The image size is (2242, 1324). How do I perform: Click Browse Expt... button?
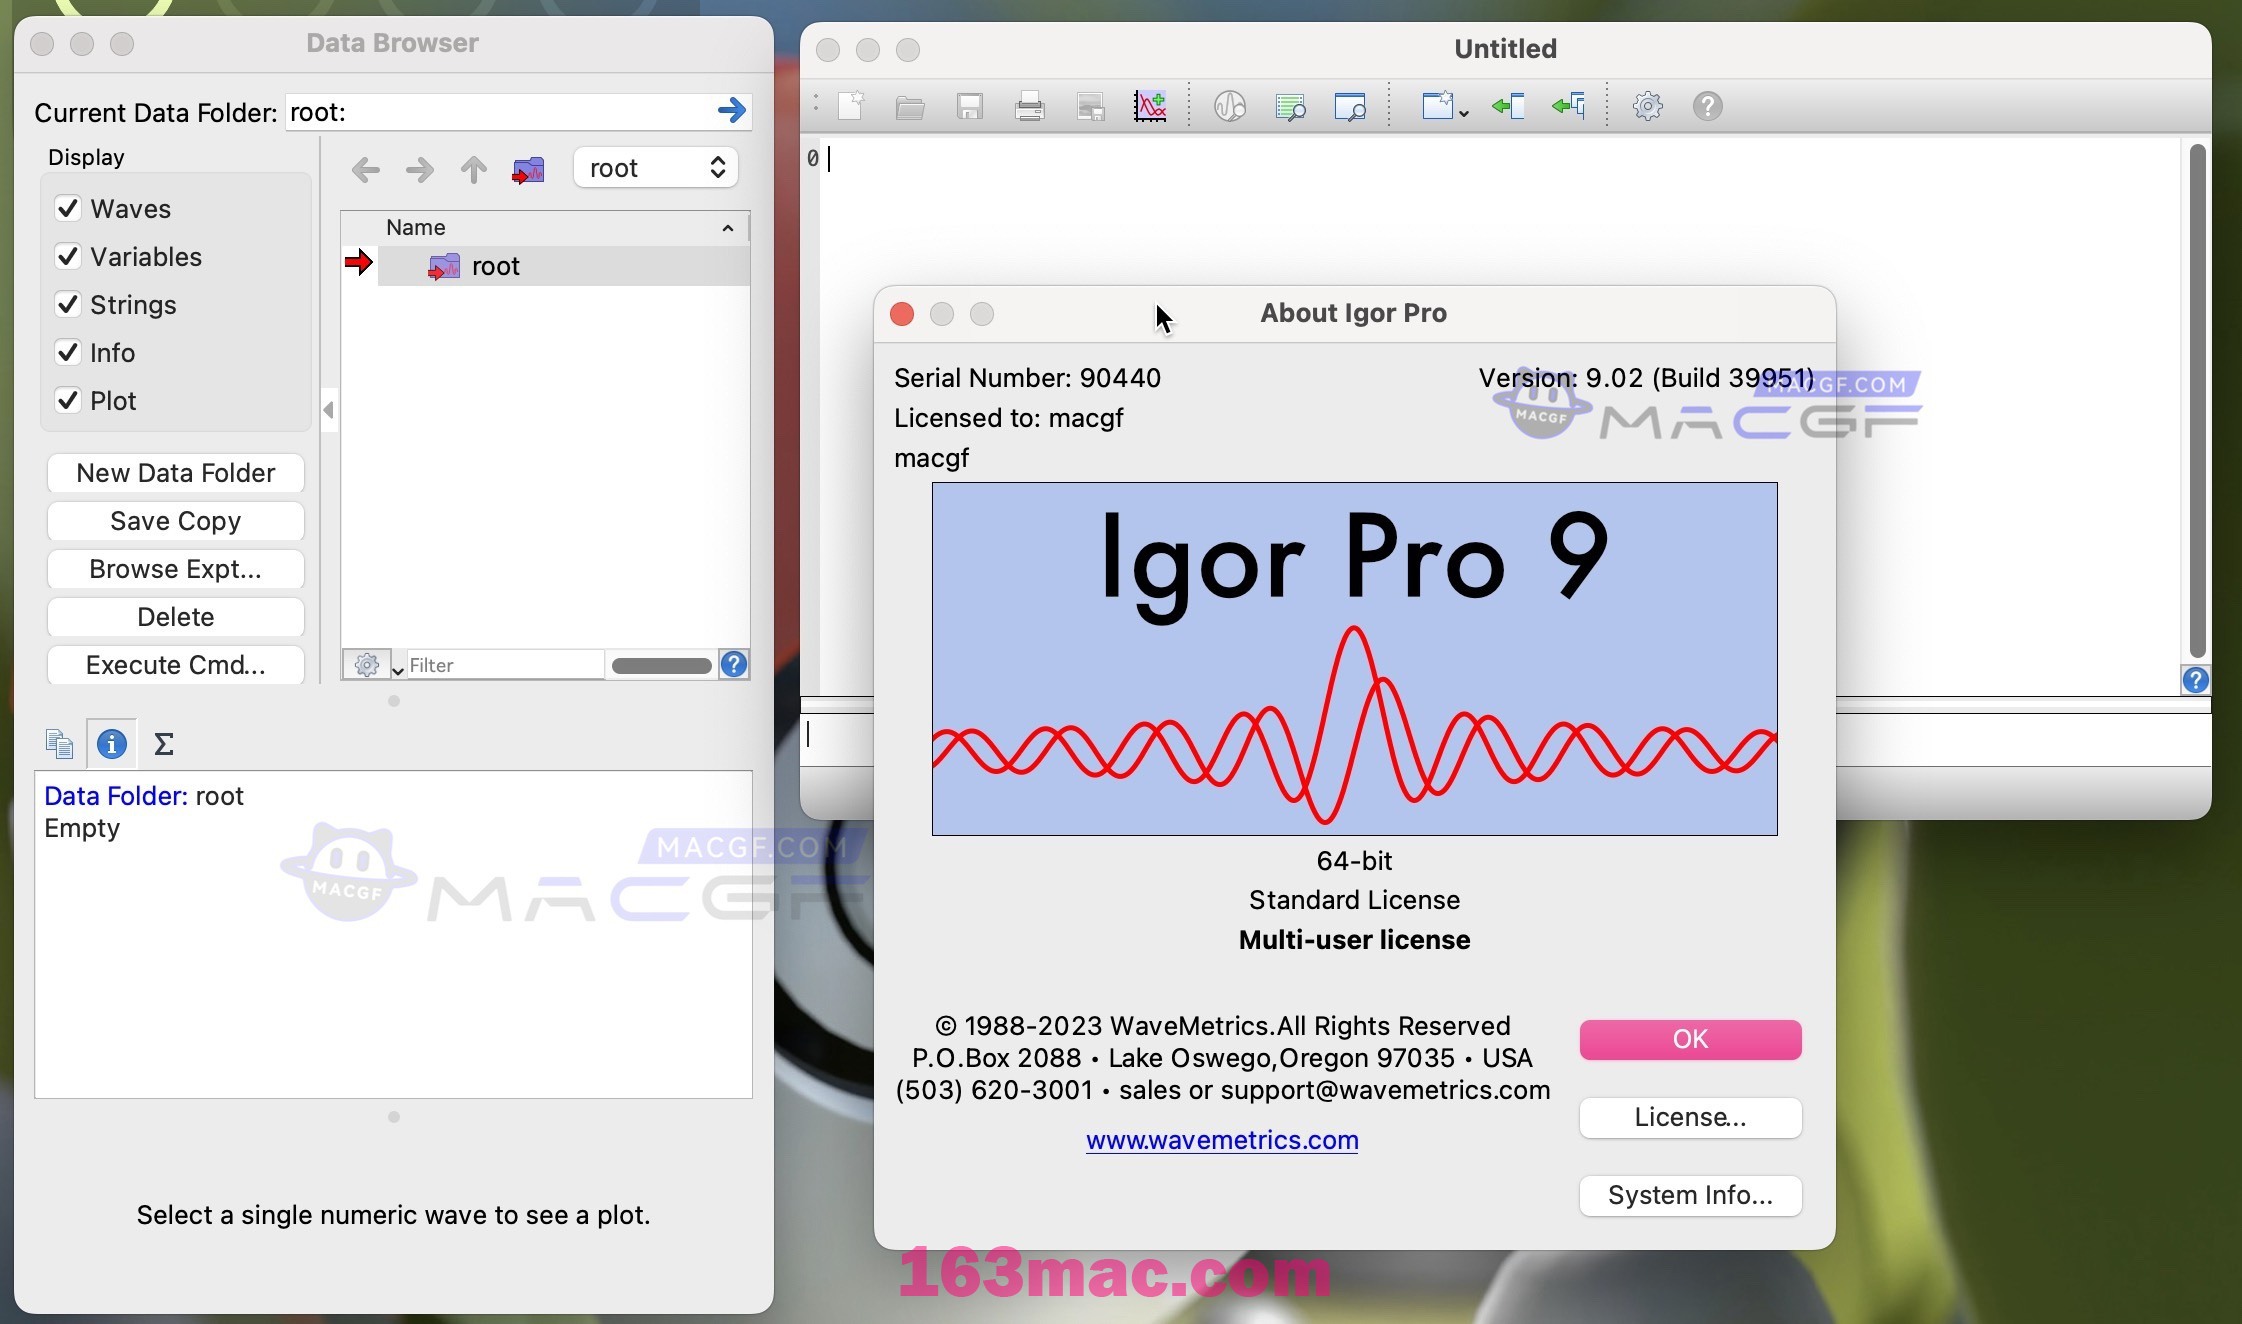click(x=176, y=569)
